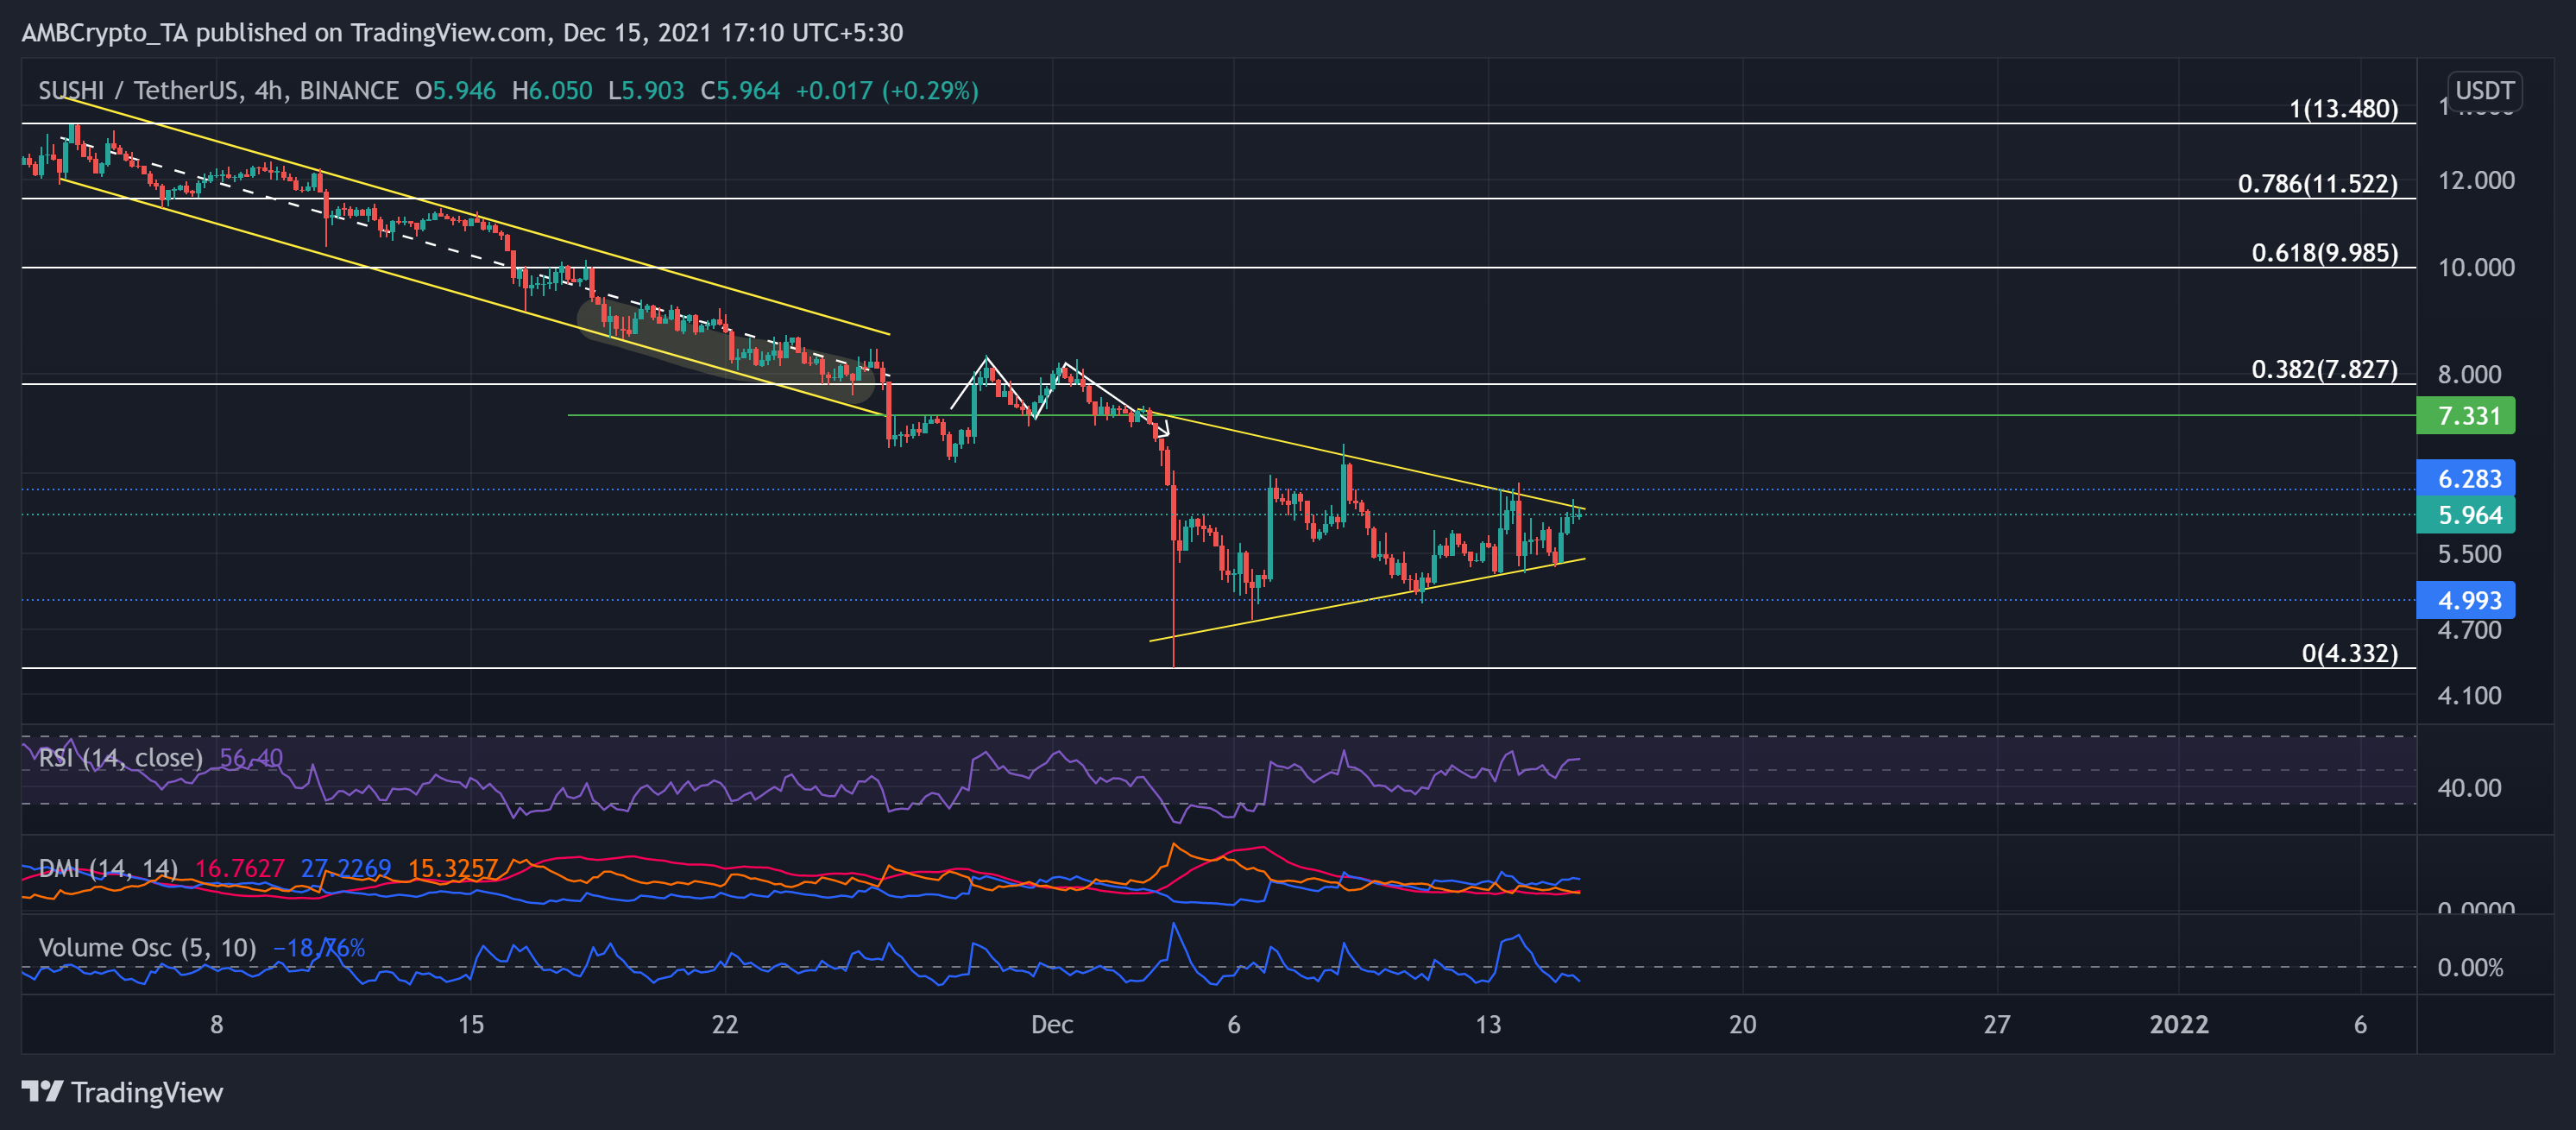The image size is (2576, 1130).
Task: Click the 0(4.332) Fibonacci level label
Action: [x=2349, y=653]
